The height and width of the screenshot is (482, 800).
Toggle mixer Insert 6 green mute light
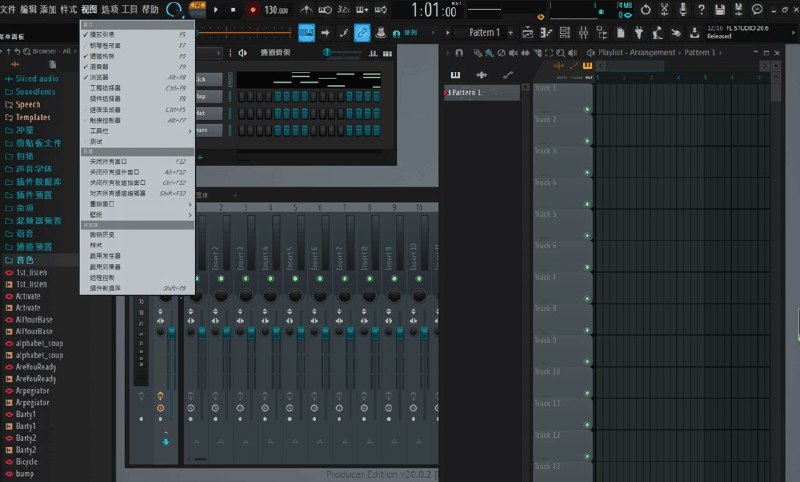coord(320,278)
